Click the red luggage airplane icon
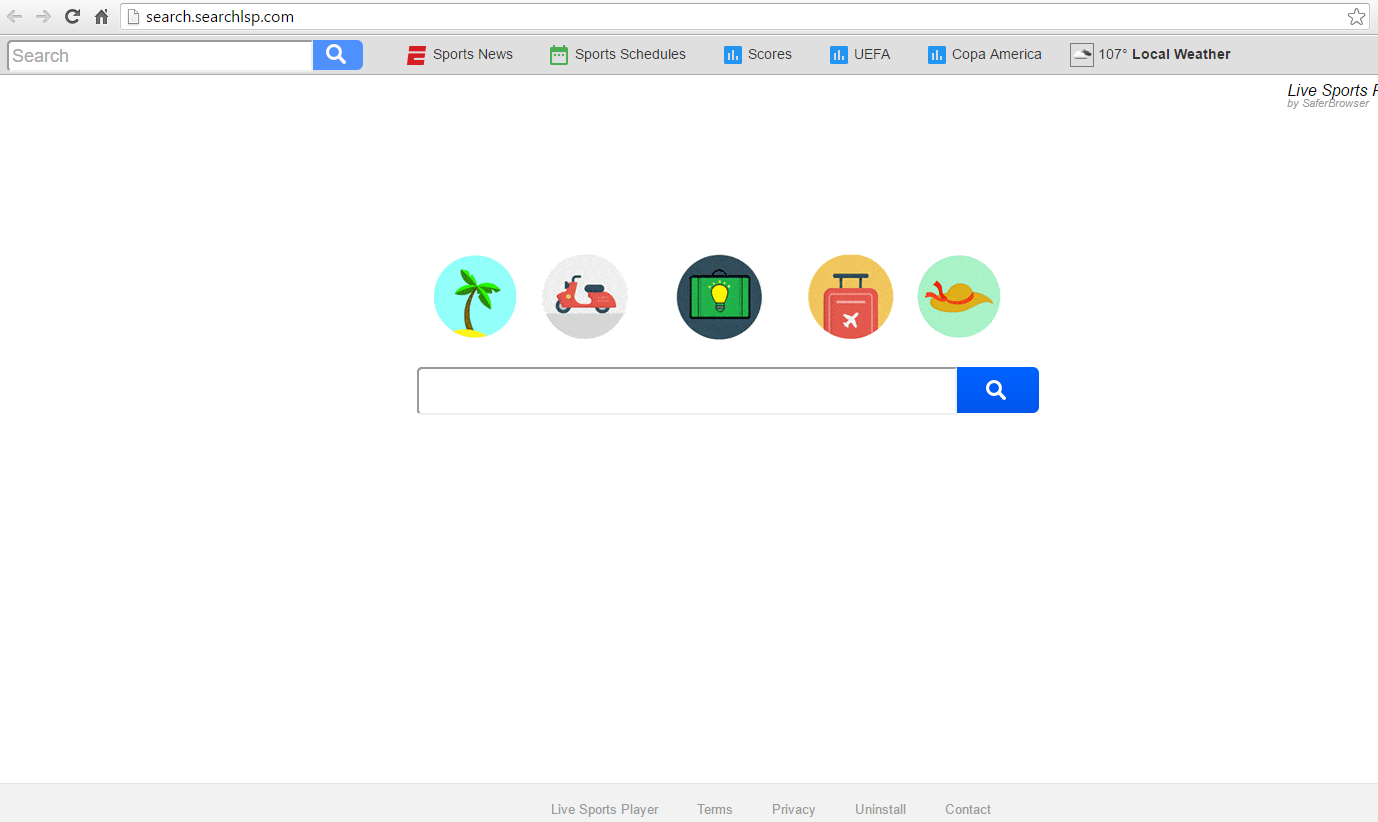 point(850,297)
